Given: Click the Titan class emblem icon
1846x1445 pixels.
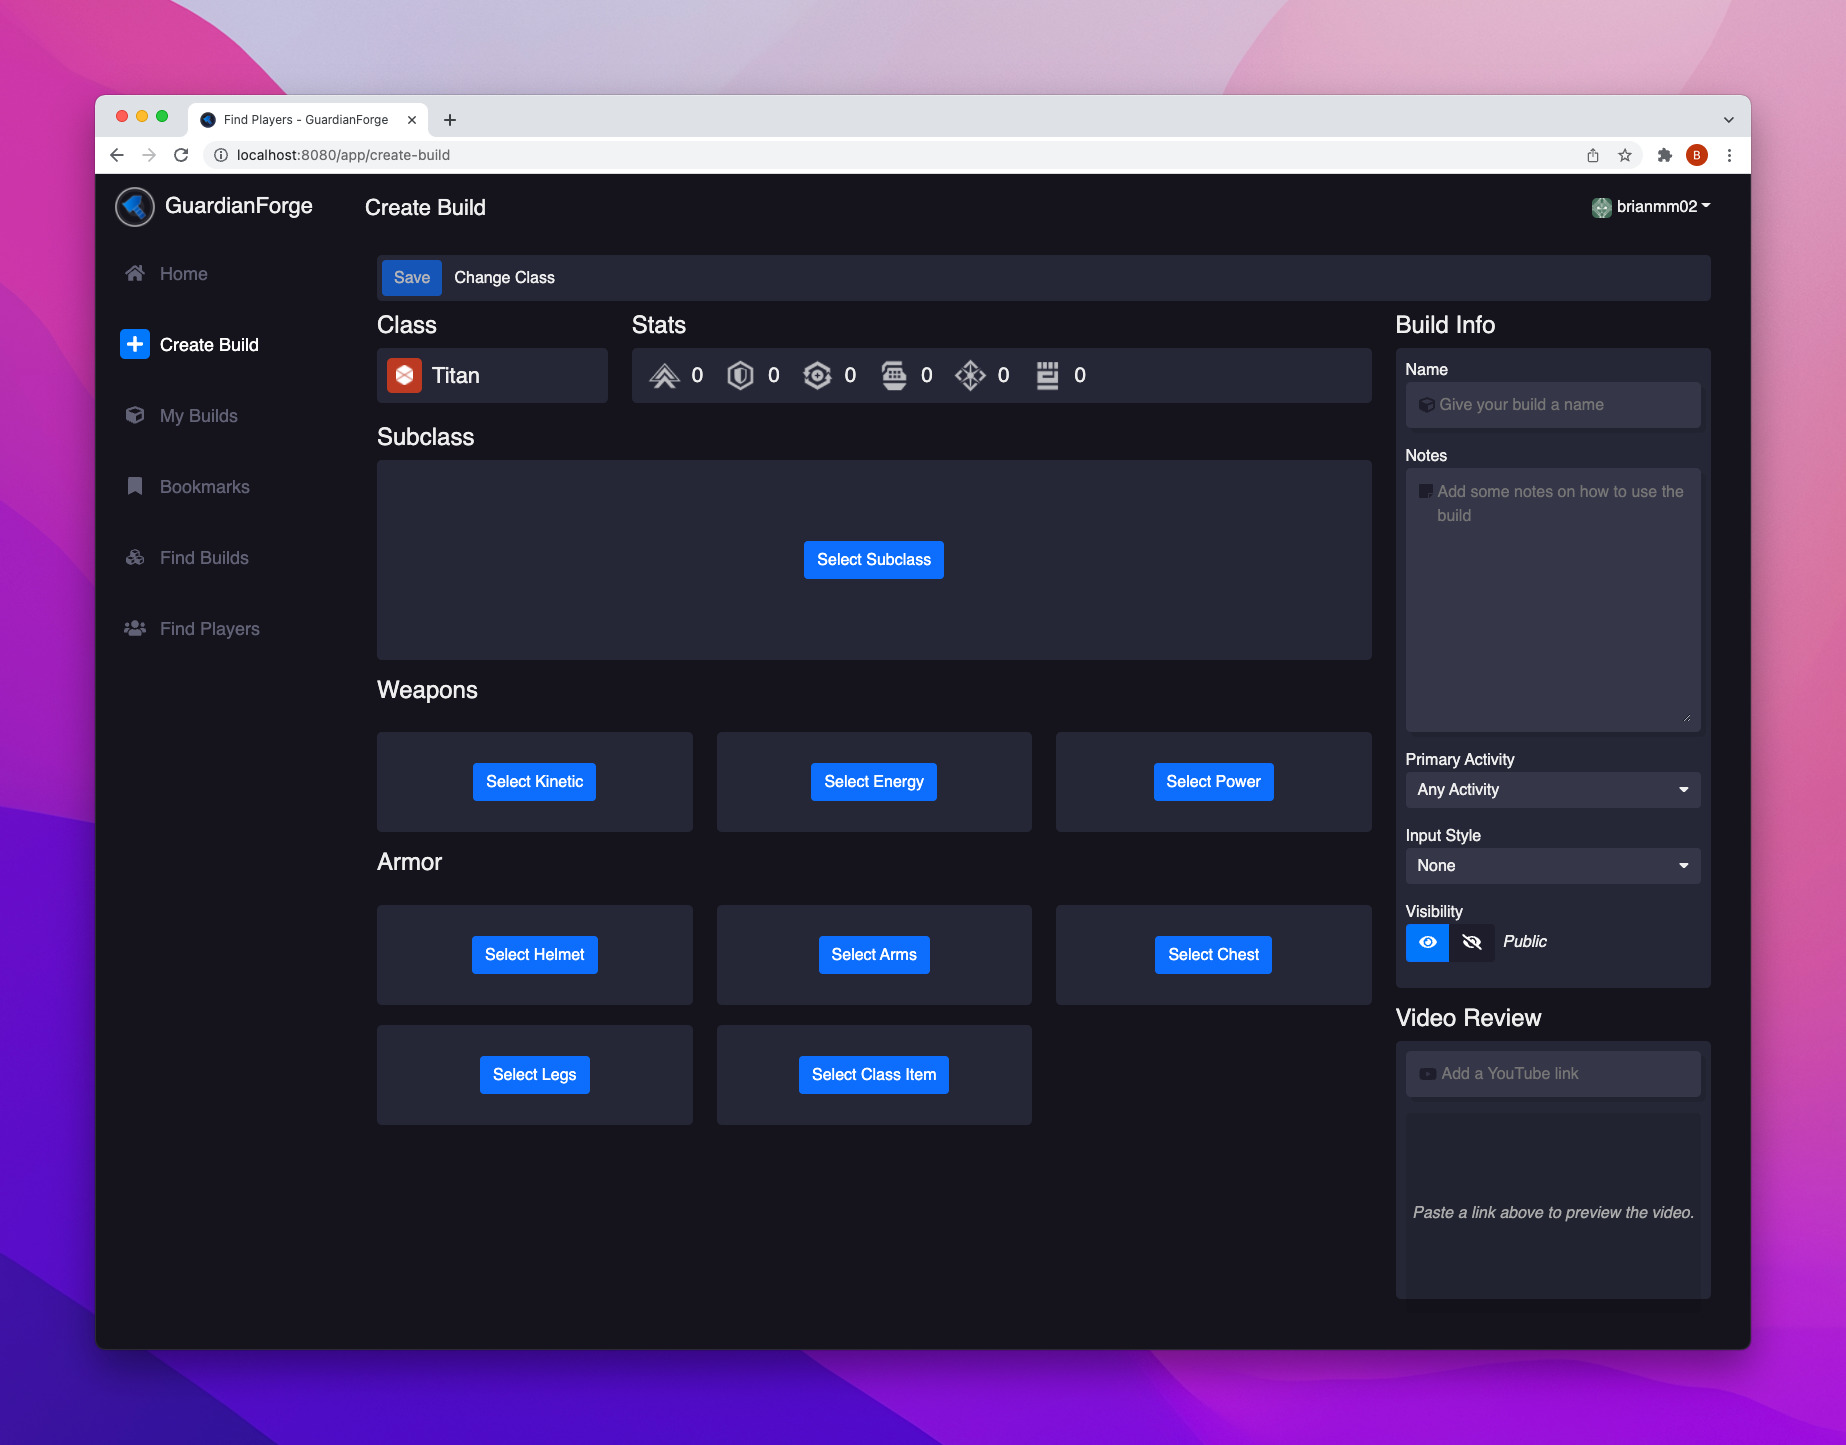Looking at the screenshot, I should coord(404,375).
